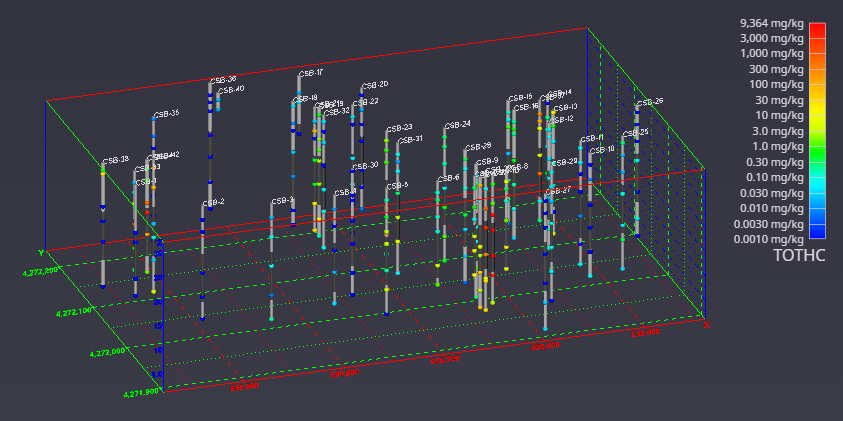Click the 1.0 mg/kg legend label

click(x=781, y=146)
